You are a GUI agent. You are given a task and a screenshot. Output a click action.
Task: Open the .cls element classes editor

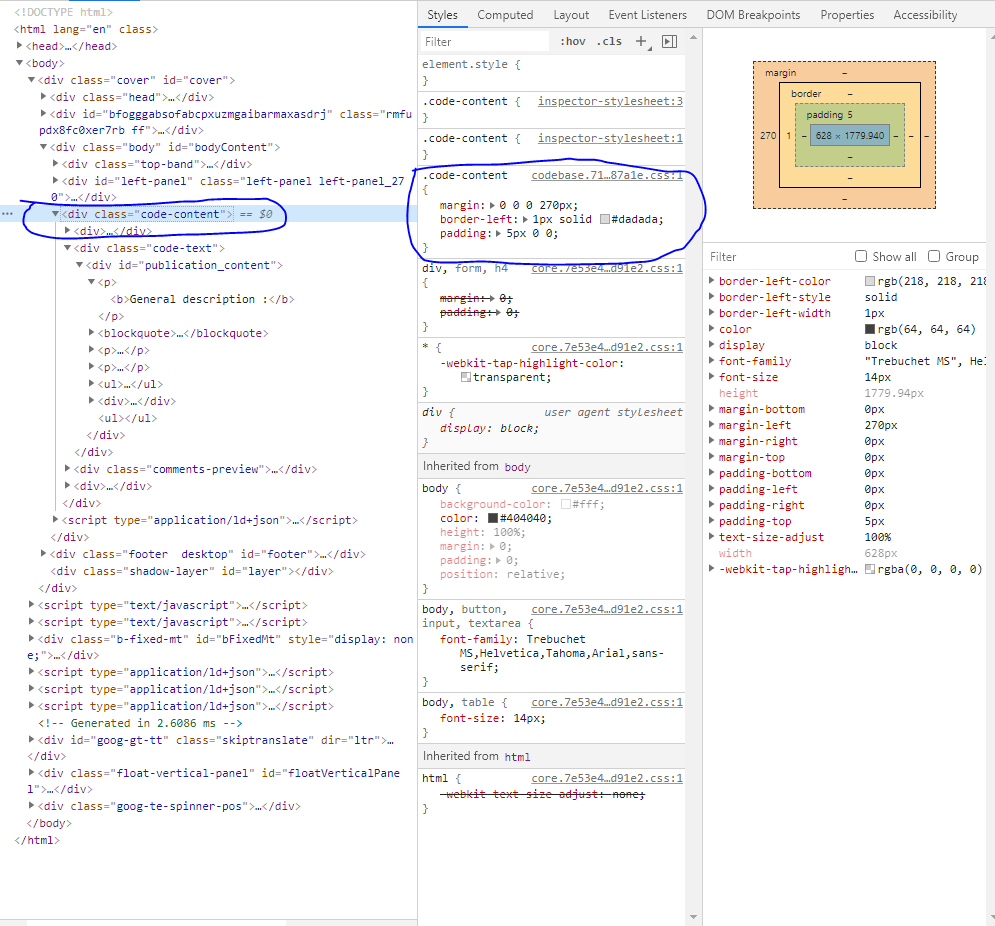tap(608, 40)
